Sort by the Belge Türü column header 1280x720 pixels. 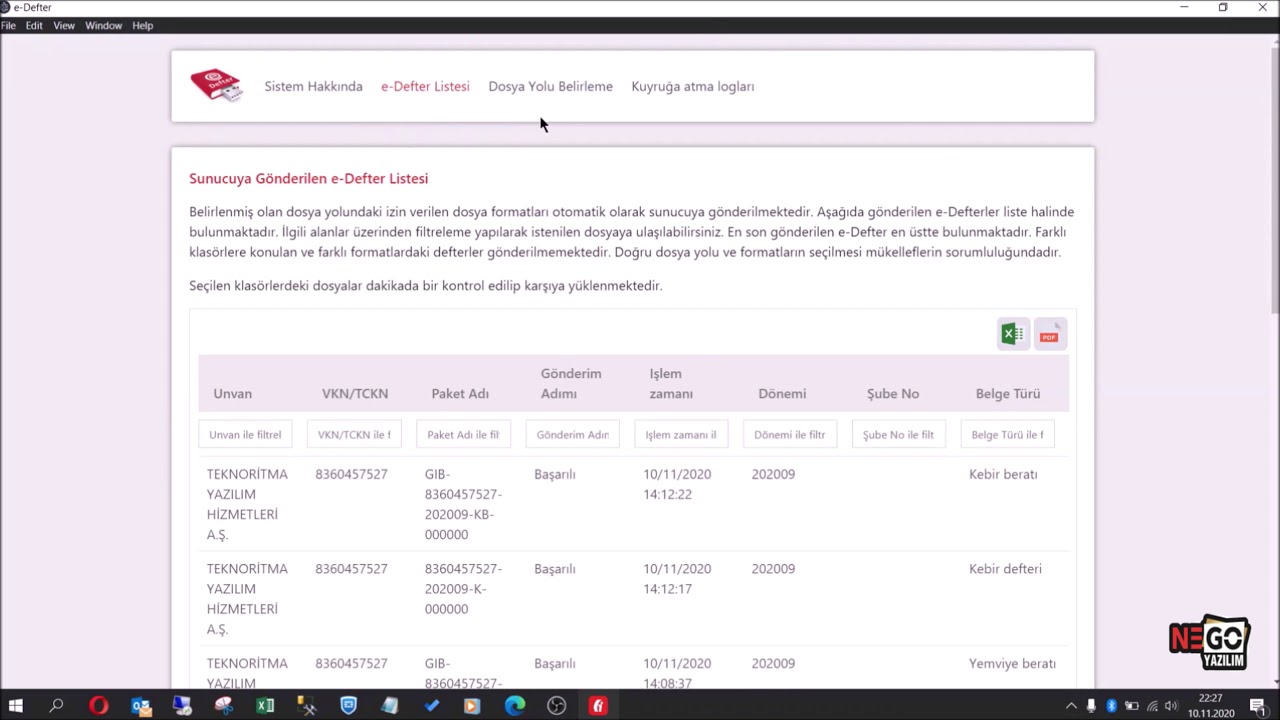tap(1008, 393)
